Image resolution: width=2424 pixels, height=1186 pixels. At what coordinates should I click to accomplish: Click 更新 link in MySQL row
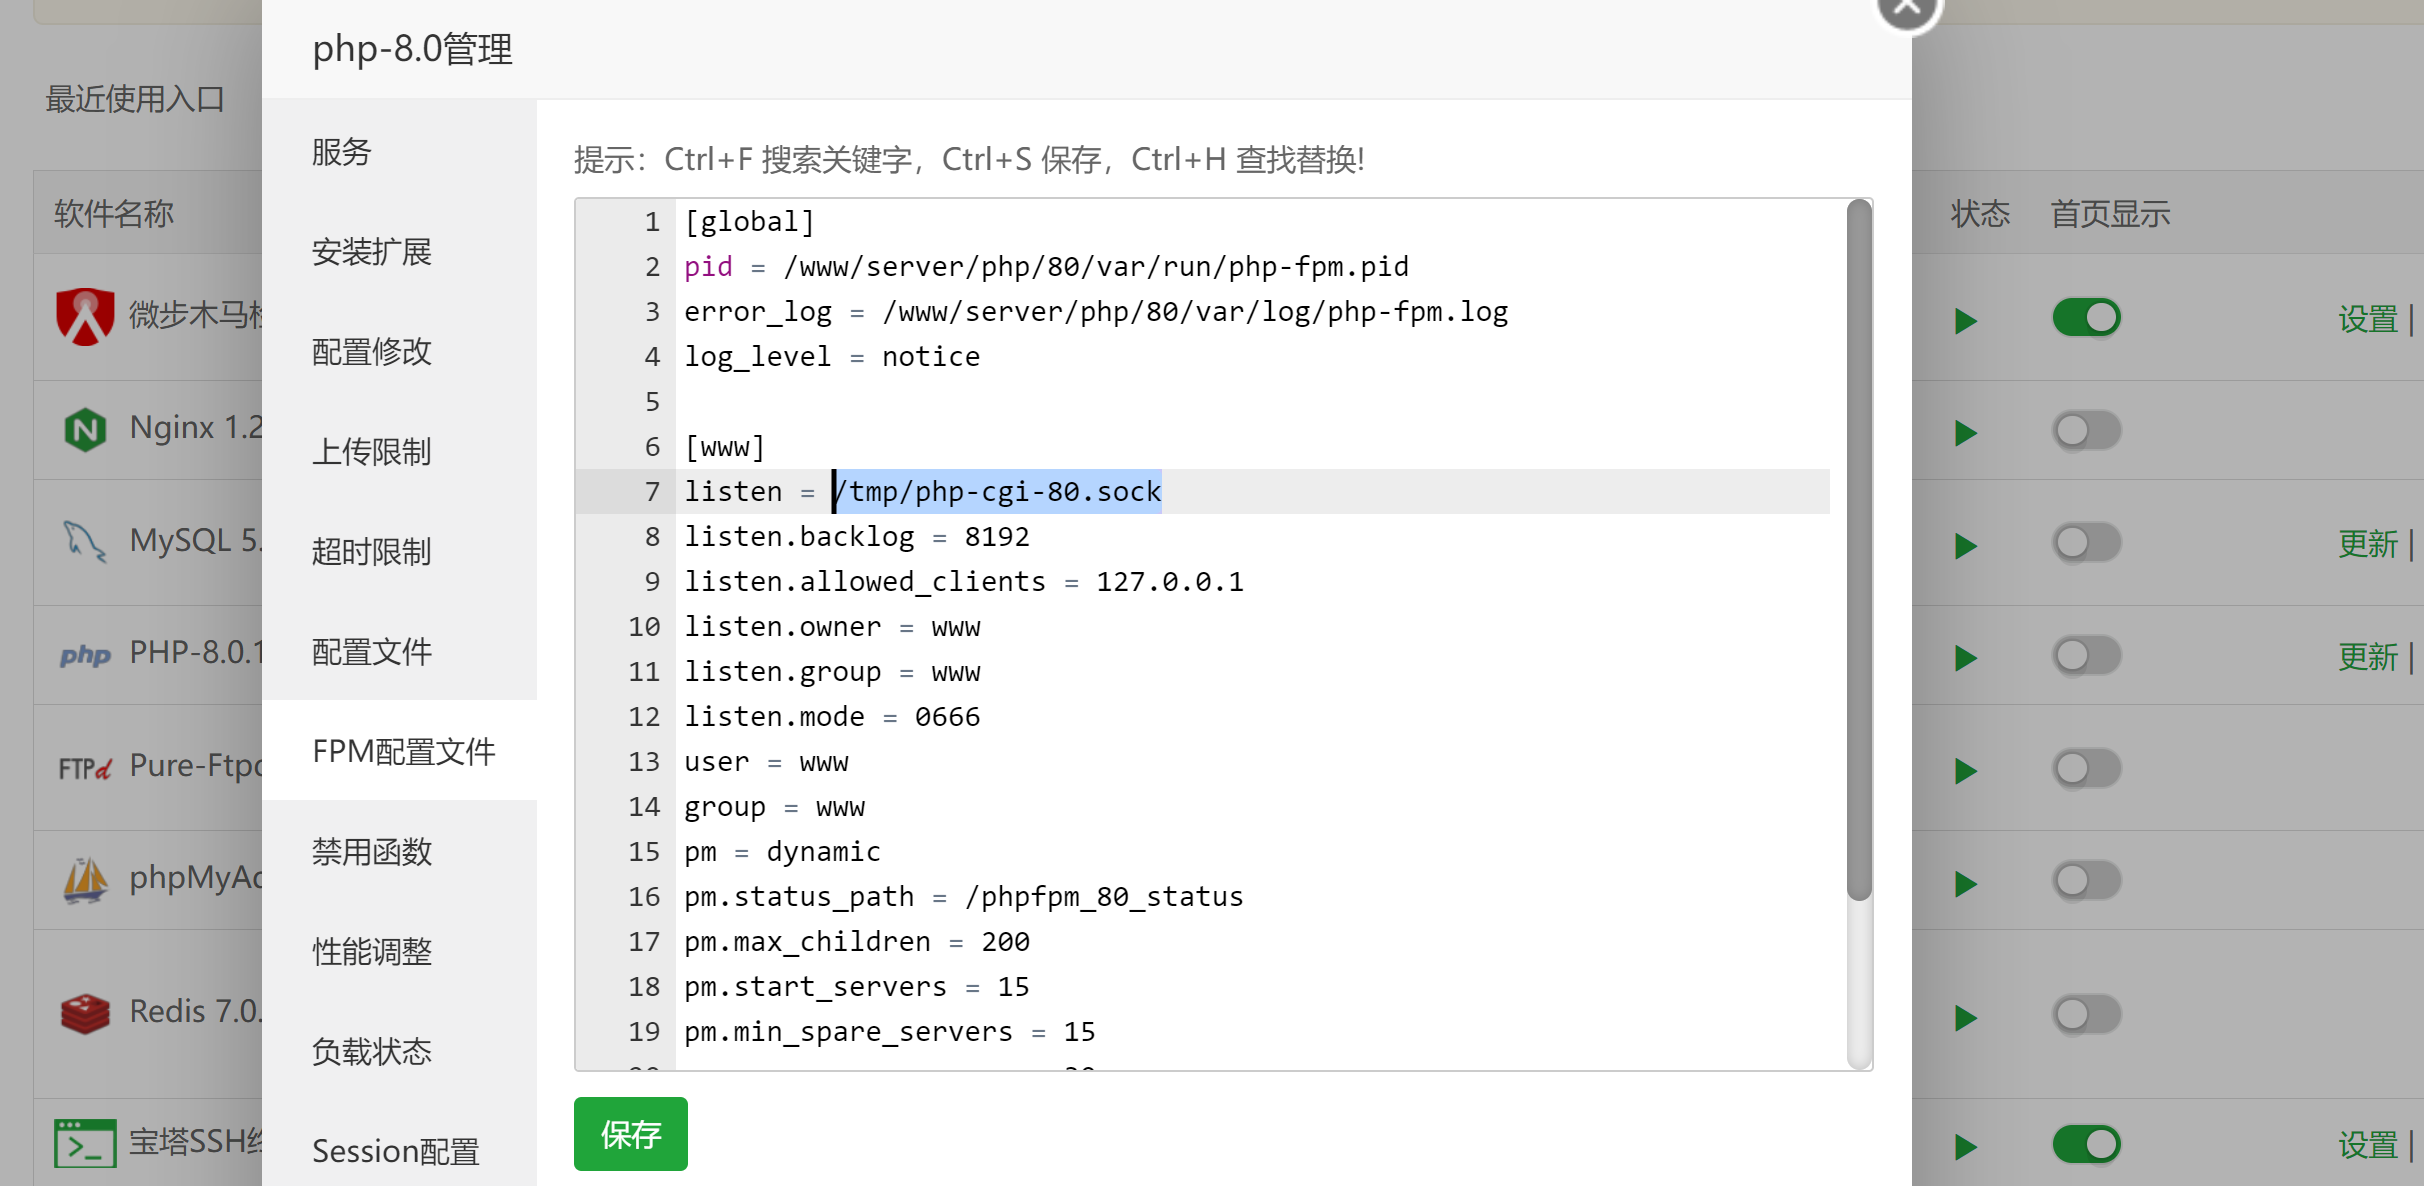coord(2367,545)
